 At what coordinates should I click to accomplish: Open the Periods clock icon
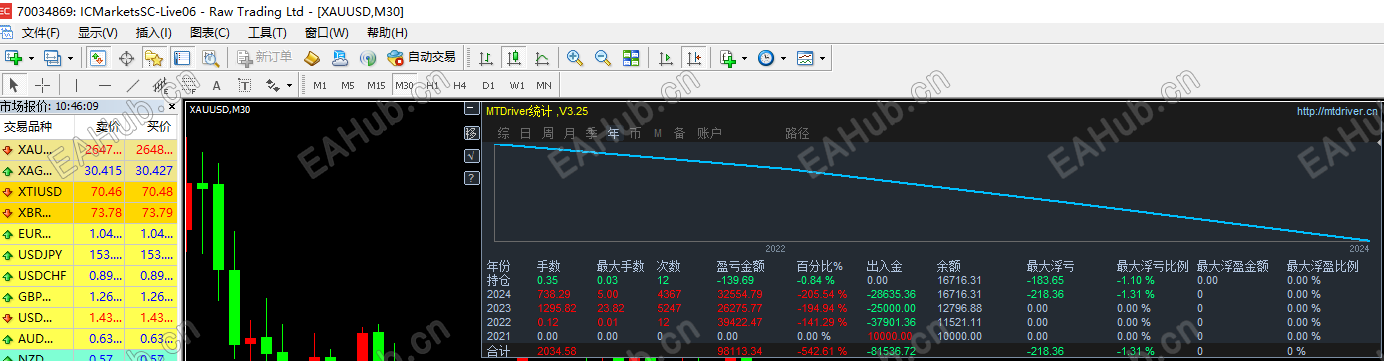pyautogui.click(x=766, y=57)
